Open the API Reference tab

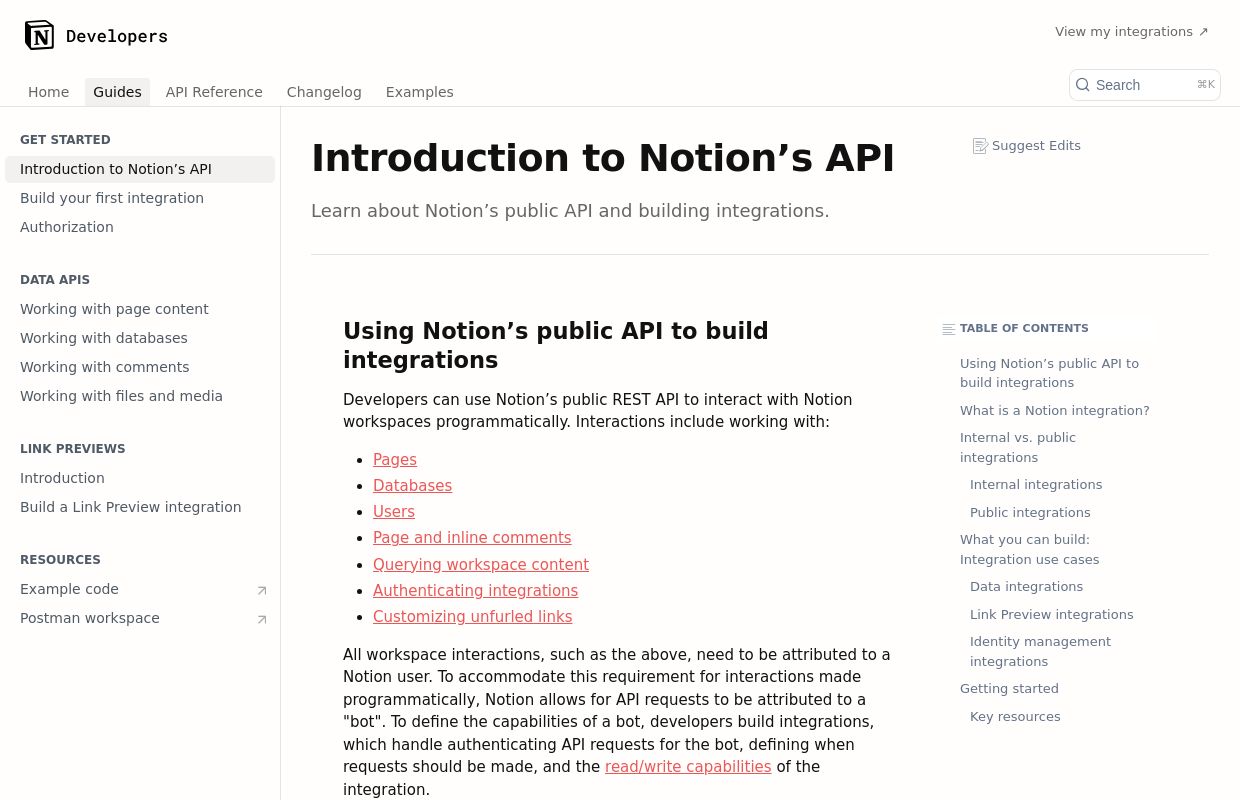(x=214, y=92)
